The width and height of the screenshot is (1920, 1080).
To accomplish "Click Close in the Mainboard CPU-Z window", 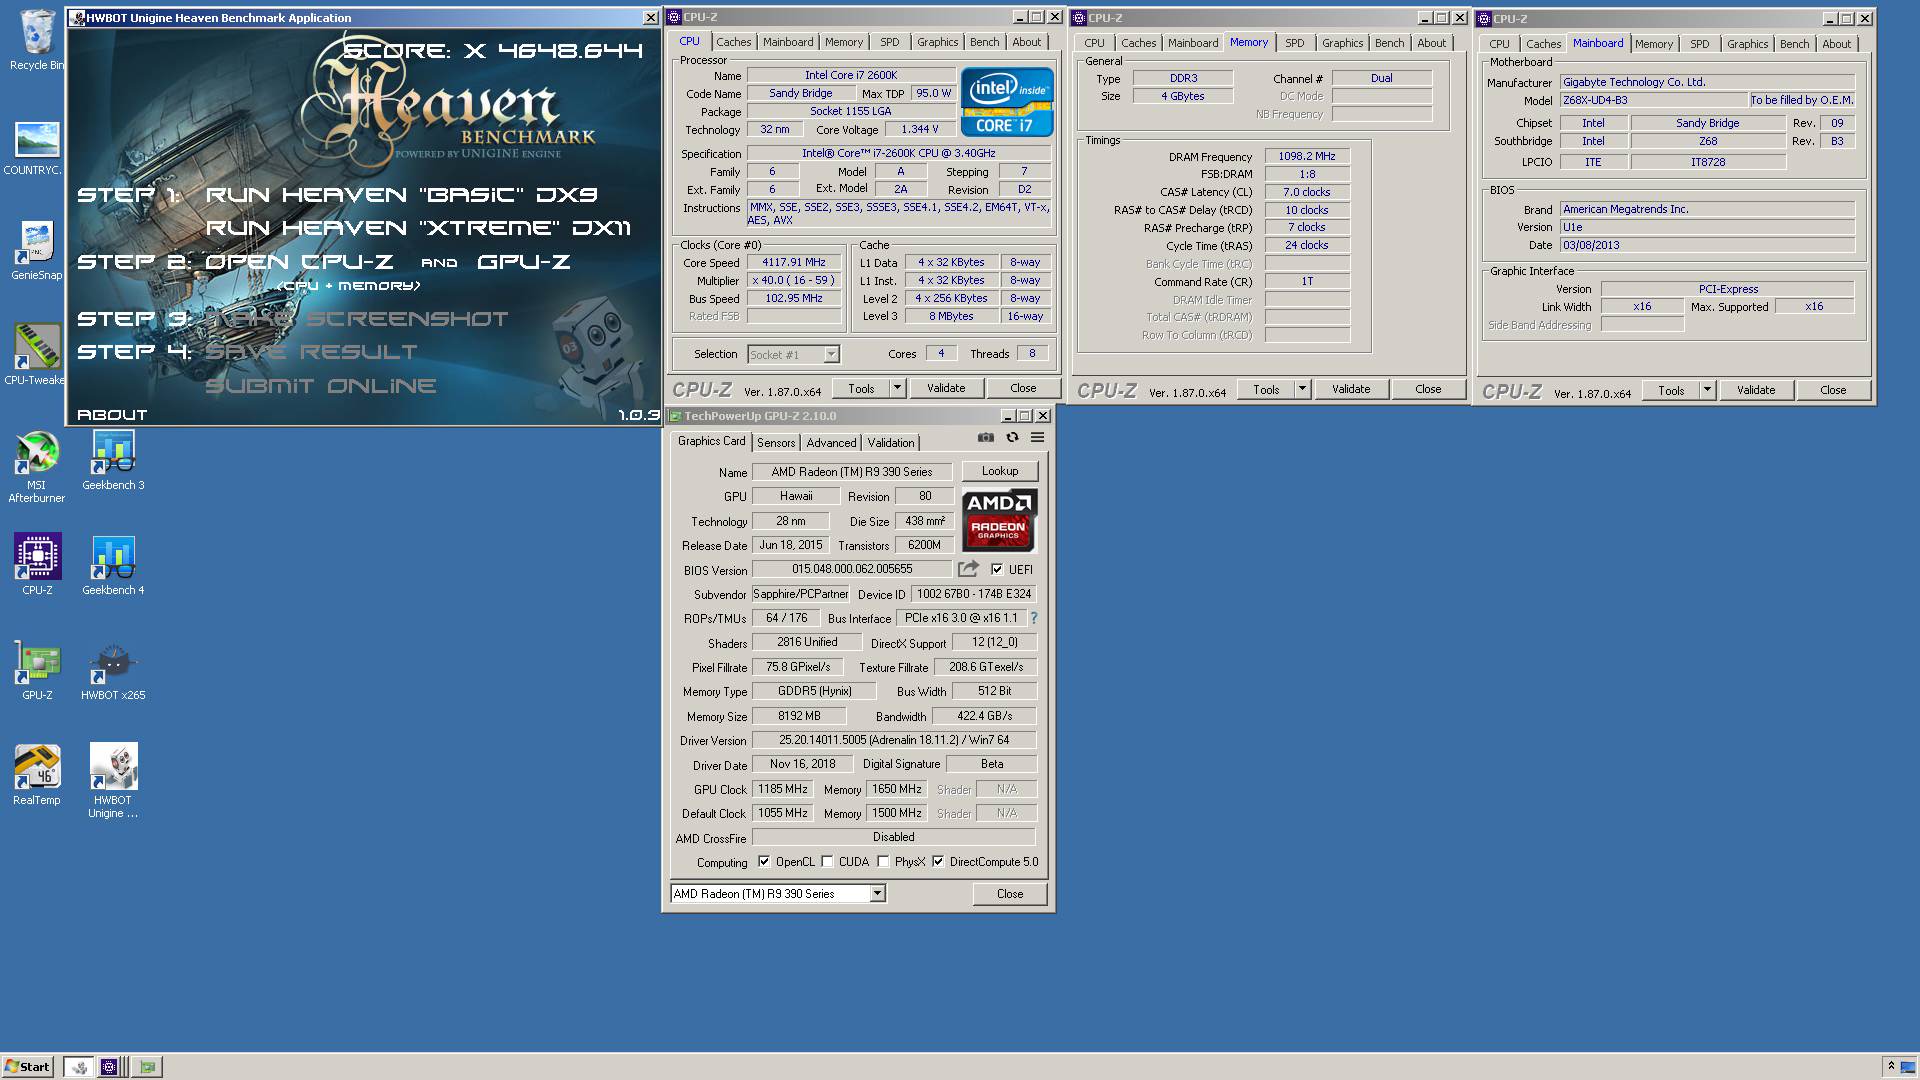I will 1833,390.
